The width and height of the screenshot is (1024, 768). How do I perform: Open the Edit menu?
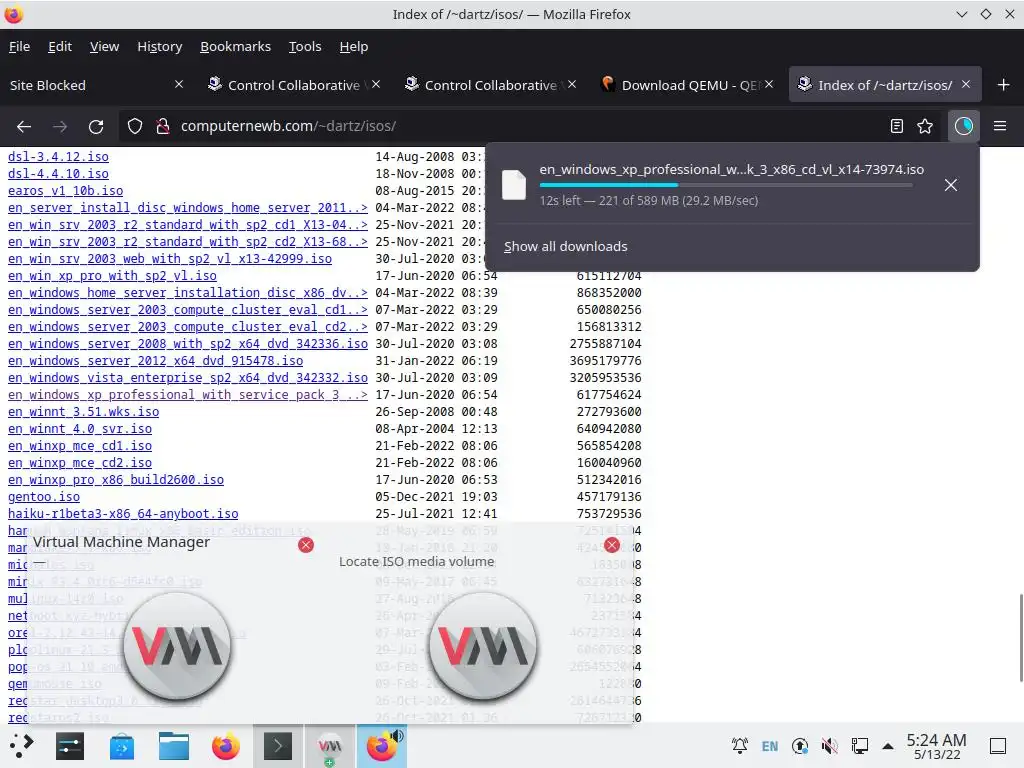pos(59,46)
